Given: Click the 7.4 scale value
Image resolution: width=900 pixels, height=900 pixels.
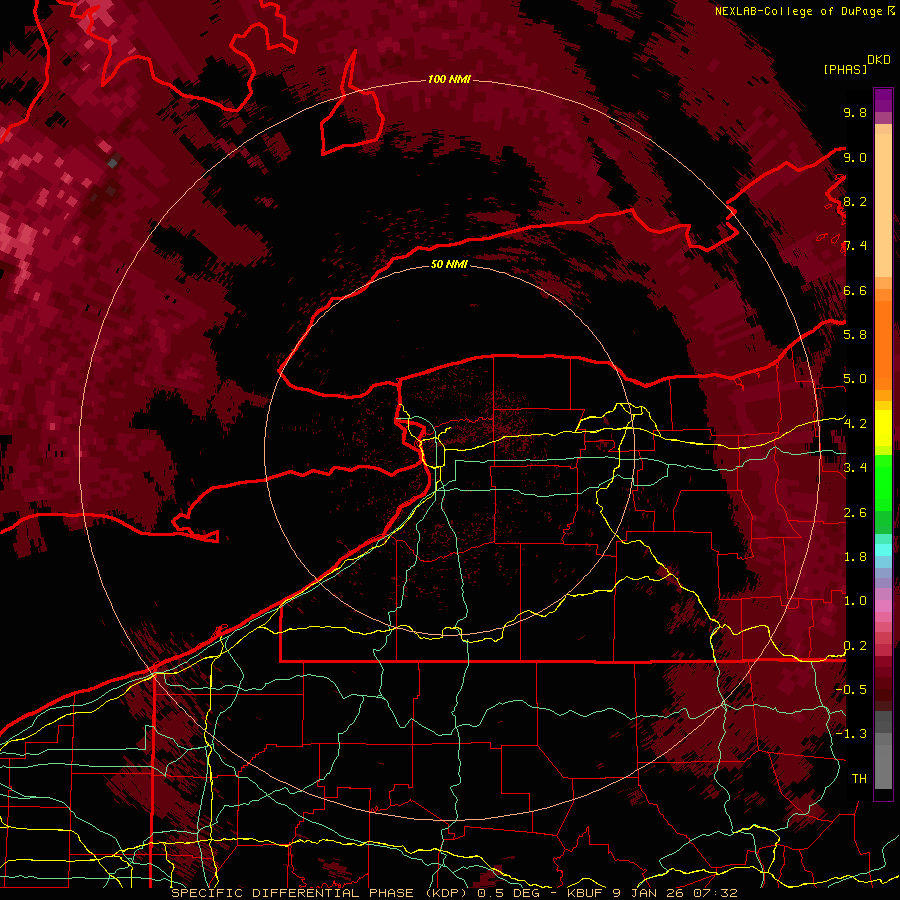Looking at the screenshot, I should click(x=855, y=246).
